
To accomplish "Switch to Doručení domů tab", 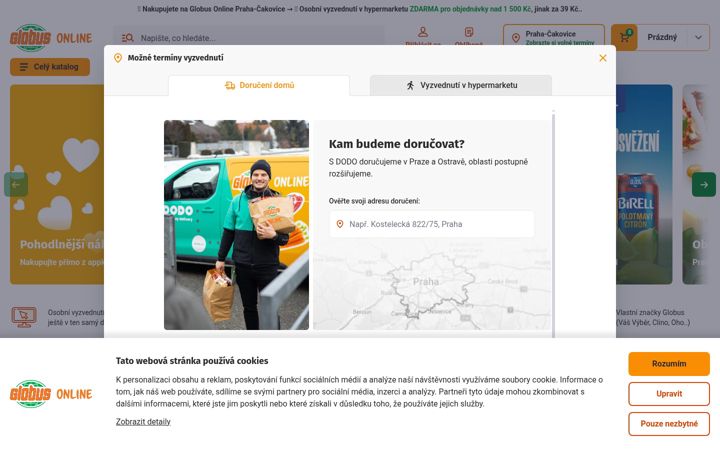I will pos(259,85).
